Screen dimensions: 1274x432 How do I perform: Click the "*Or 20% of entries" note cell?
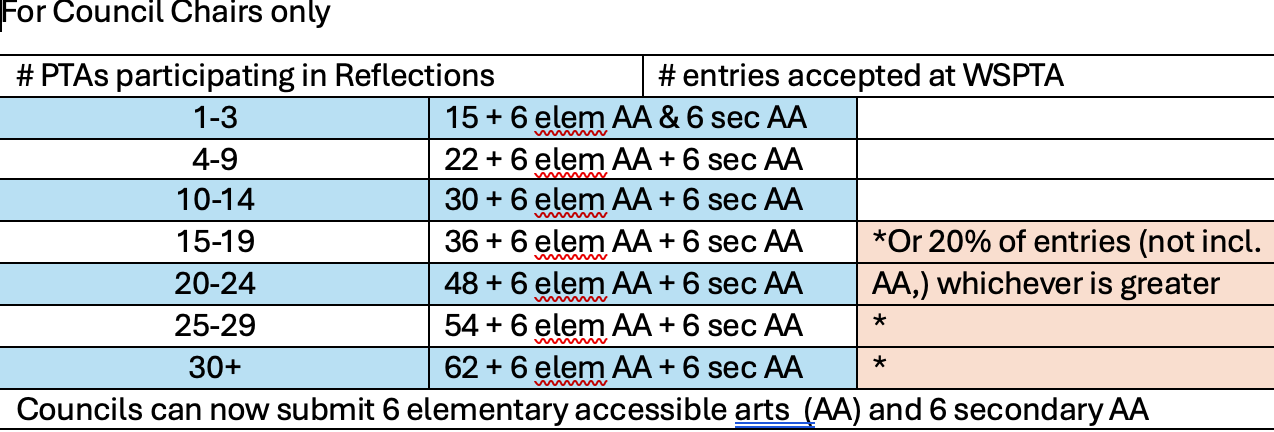tap(1066, 243)
